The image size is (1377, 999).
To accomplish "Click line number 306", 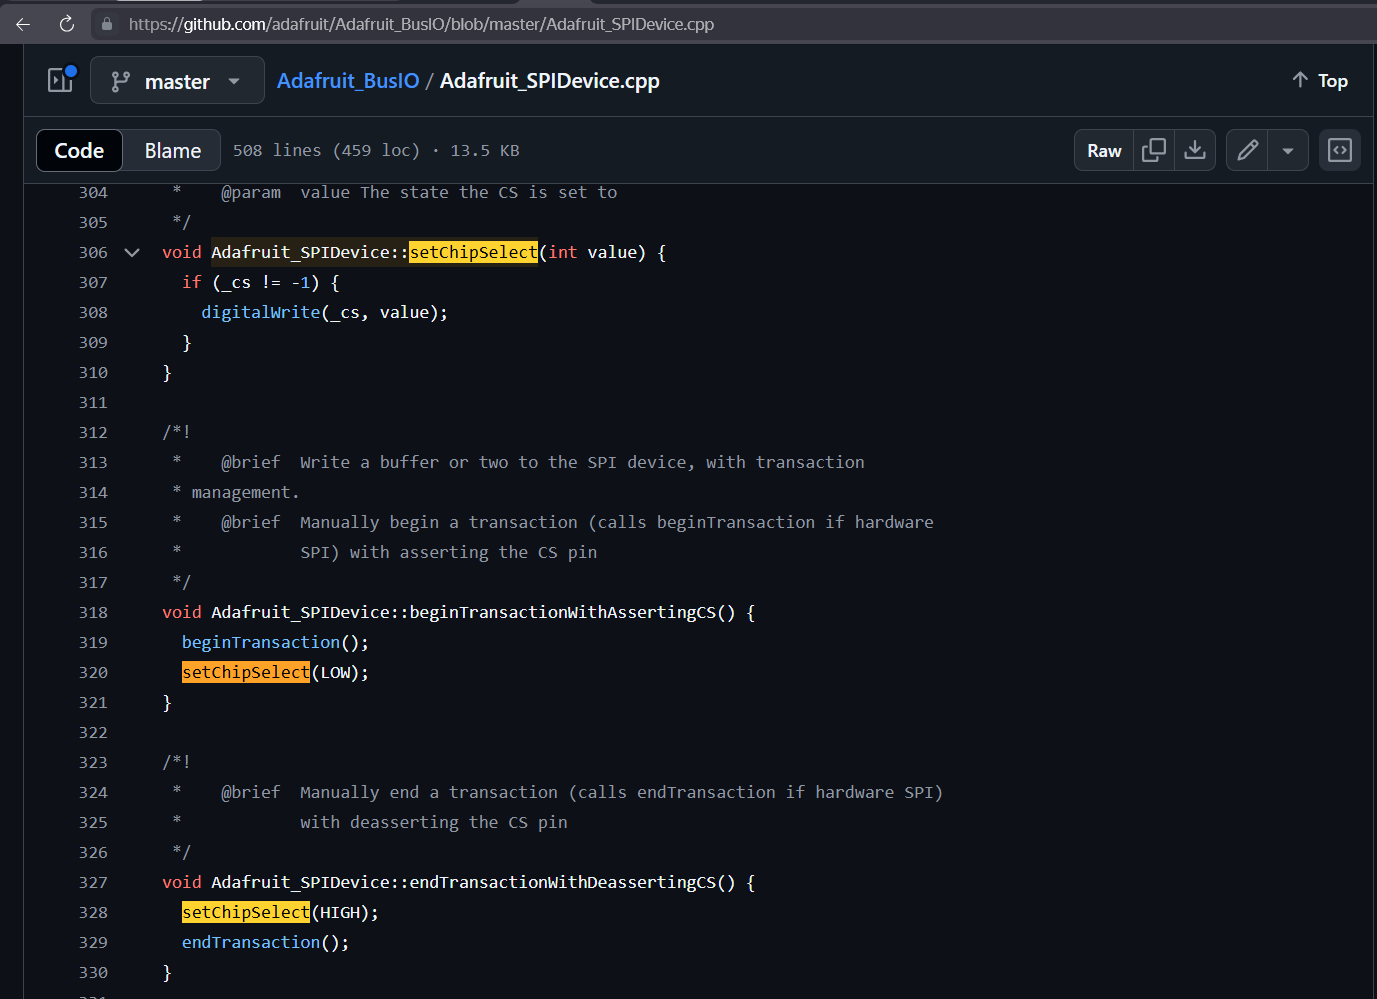I will coord(93,253).
